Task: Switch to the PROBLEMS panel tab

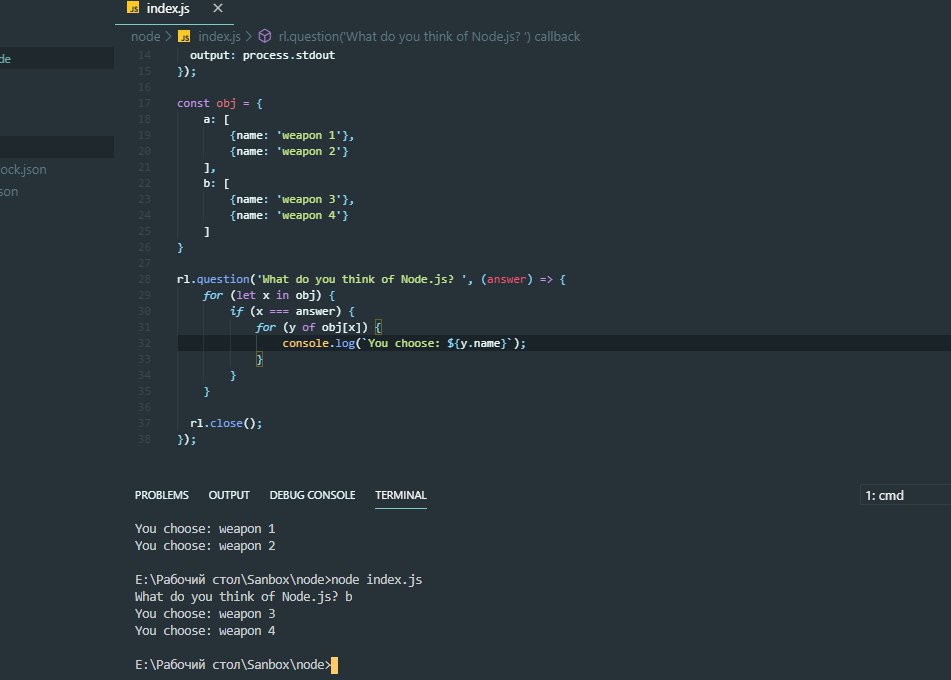Action: click(161, 495)
